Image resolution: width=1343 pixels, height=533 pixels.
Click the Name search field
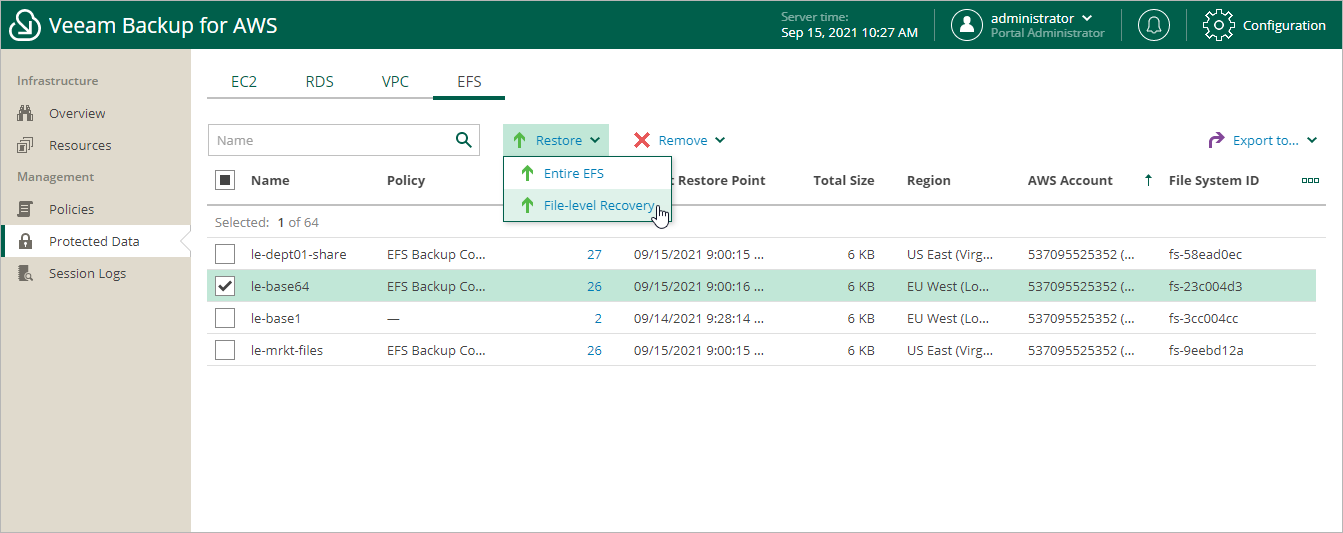pos(330,140)
